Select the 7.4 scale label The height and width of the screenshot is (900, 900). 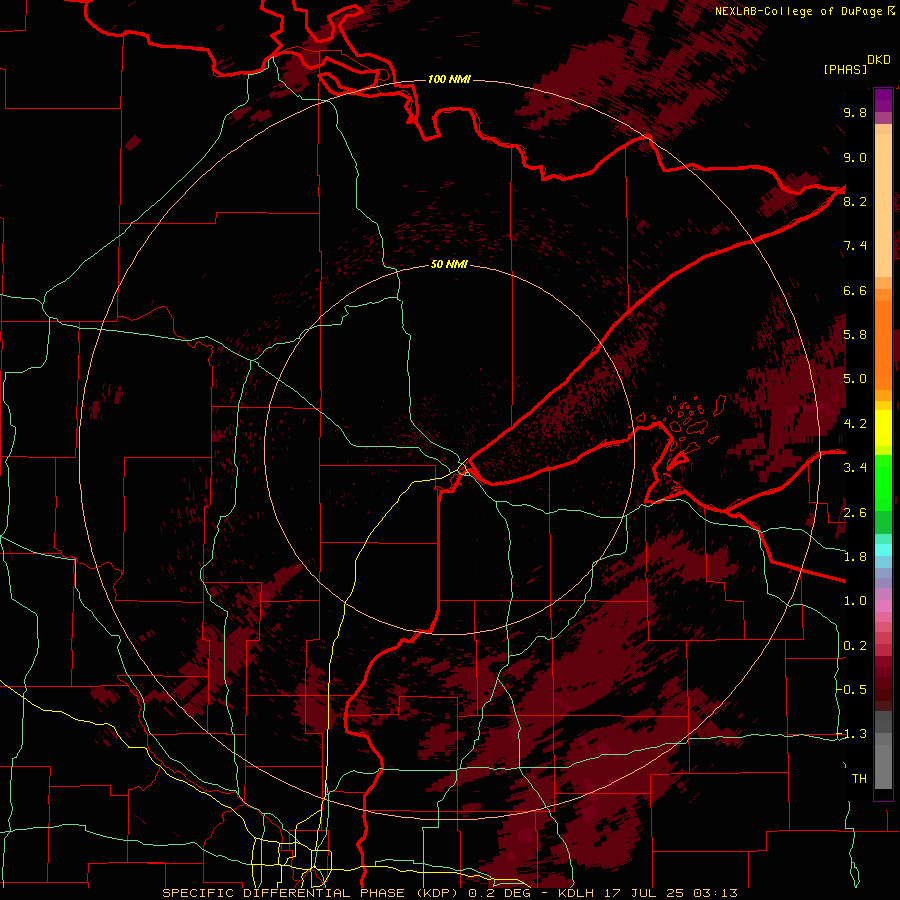coord(855,246)
